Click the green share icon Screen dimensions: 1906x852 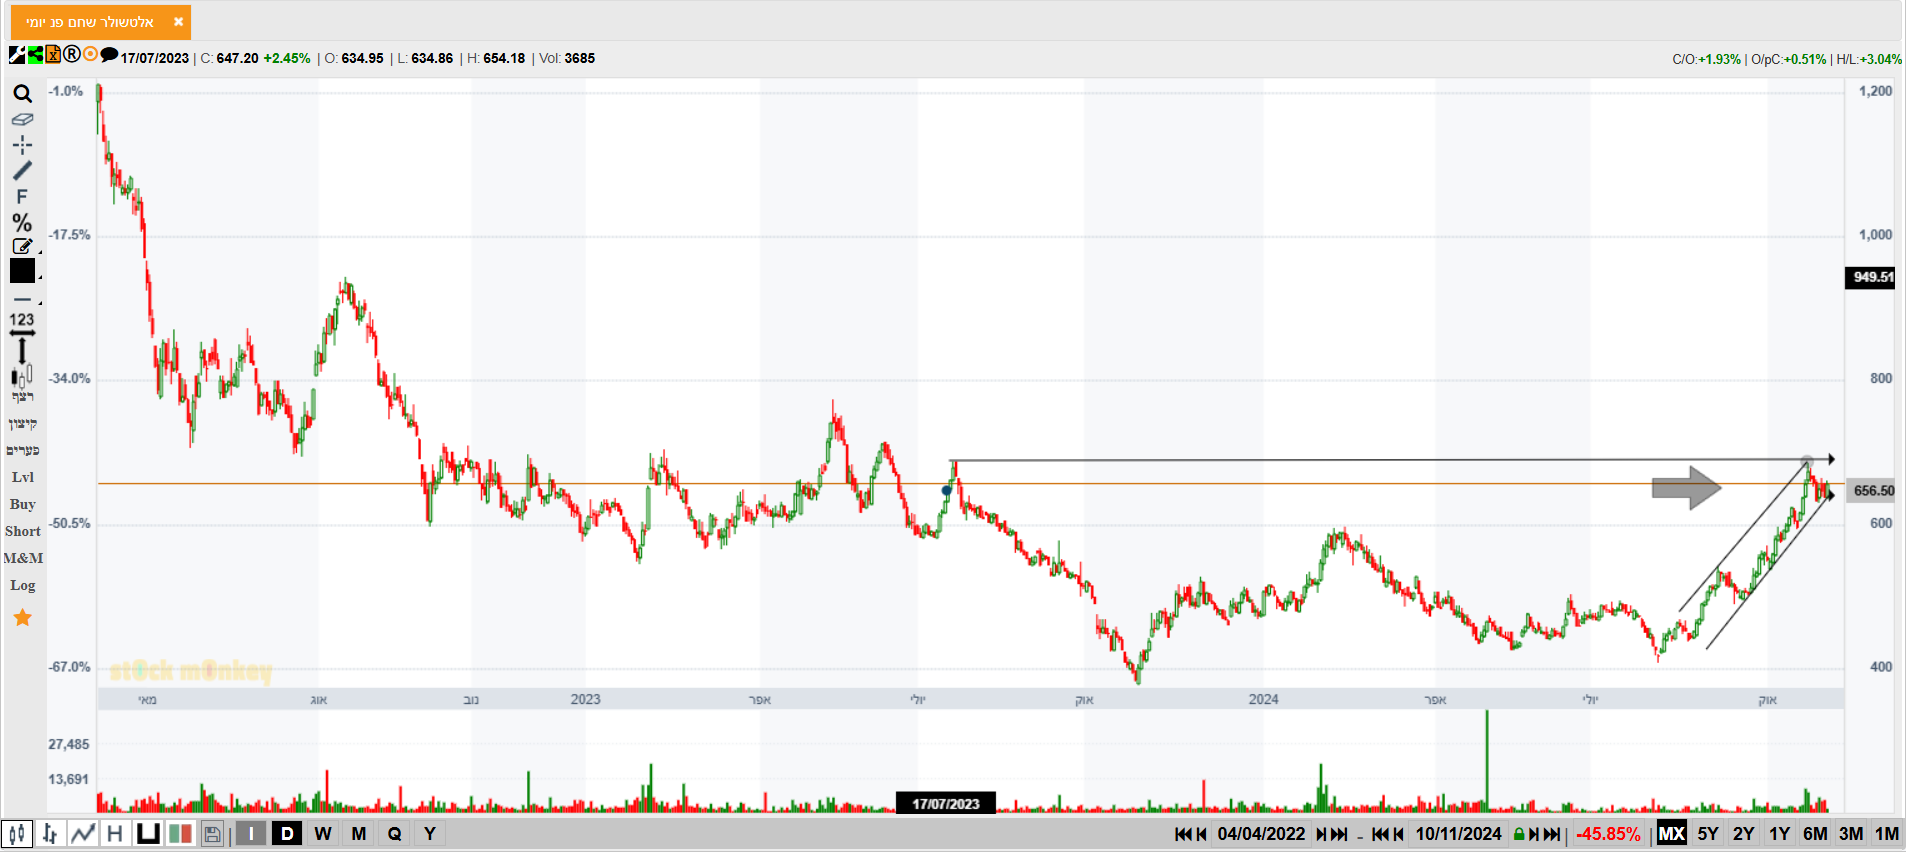tap(35, 55)
